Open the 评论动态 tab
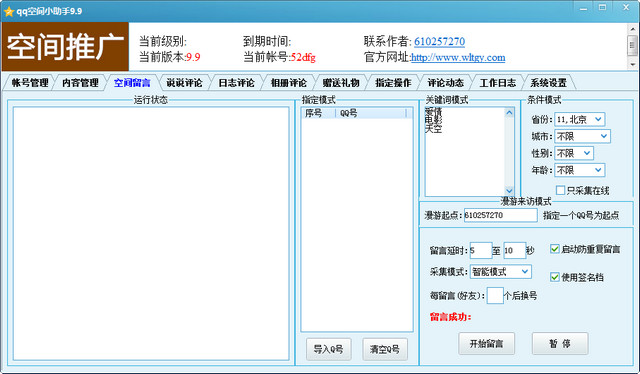This screenshot has height=374, width=640. pyautogui.click(x=445, y=83)
